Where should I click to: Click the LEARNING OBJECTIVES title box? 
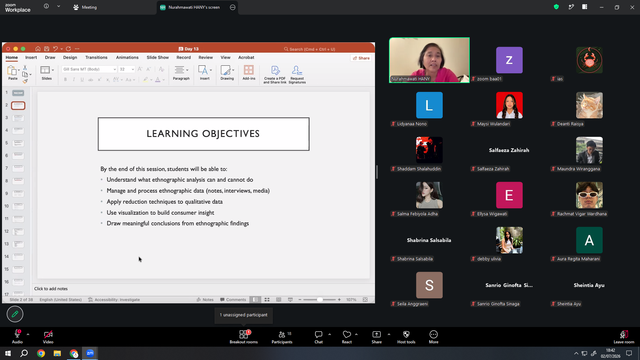pos(203,134)
